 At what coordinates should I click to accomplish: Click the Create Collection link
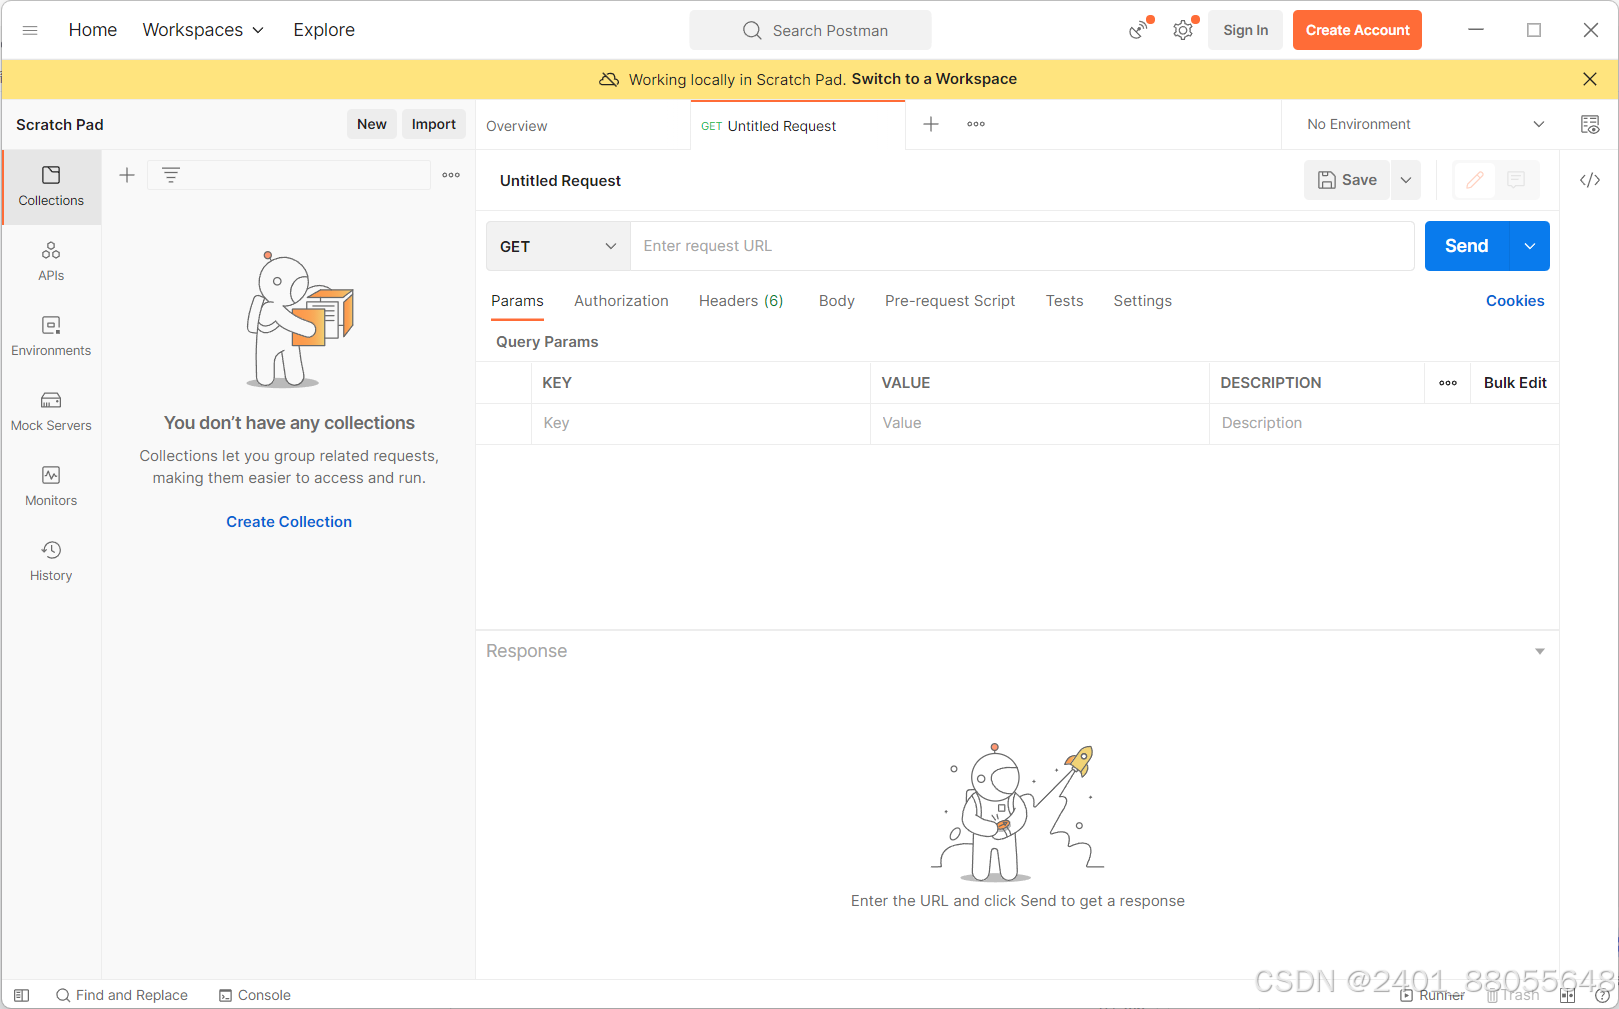[x=289, y=522]
